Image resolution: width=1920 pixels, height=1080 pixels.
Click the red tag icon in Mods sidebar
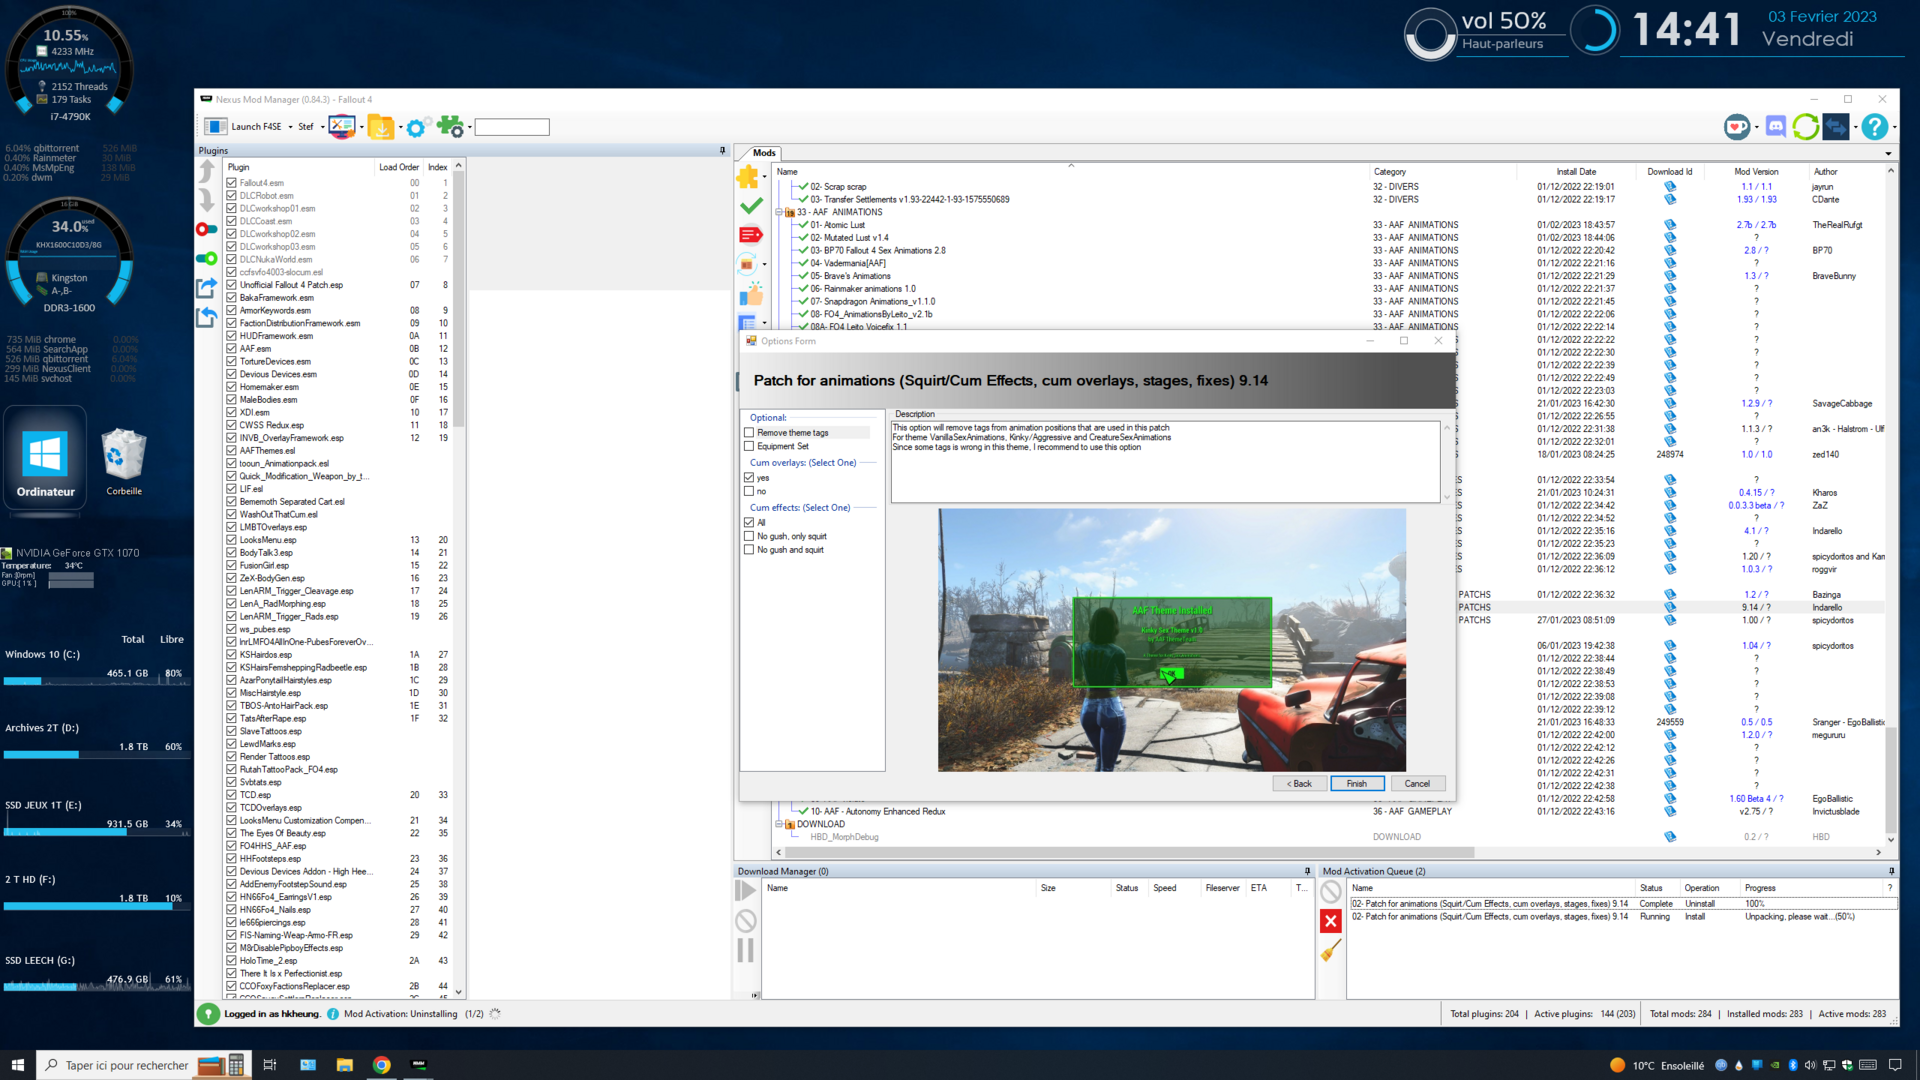point(751,235)
